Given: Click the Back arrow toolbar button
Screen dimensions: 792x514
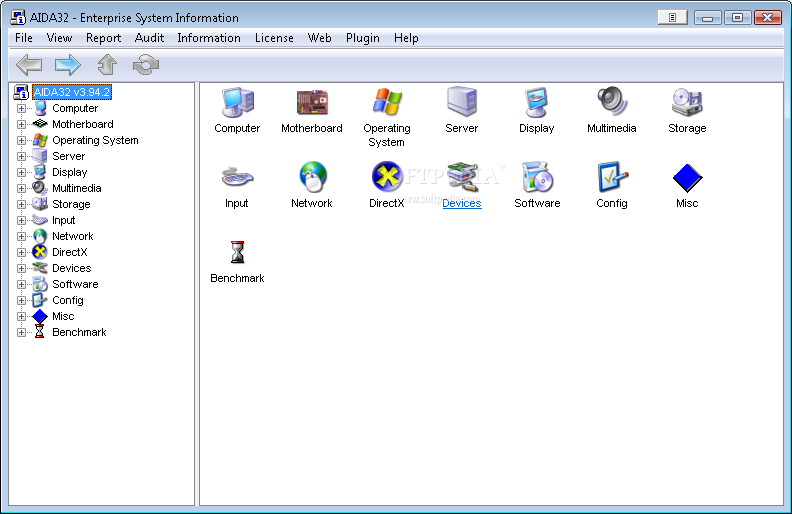Looking at the screenshot, I should click(29, 65).
